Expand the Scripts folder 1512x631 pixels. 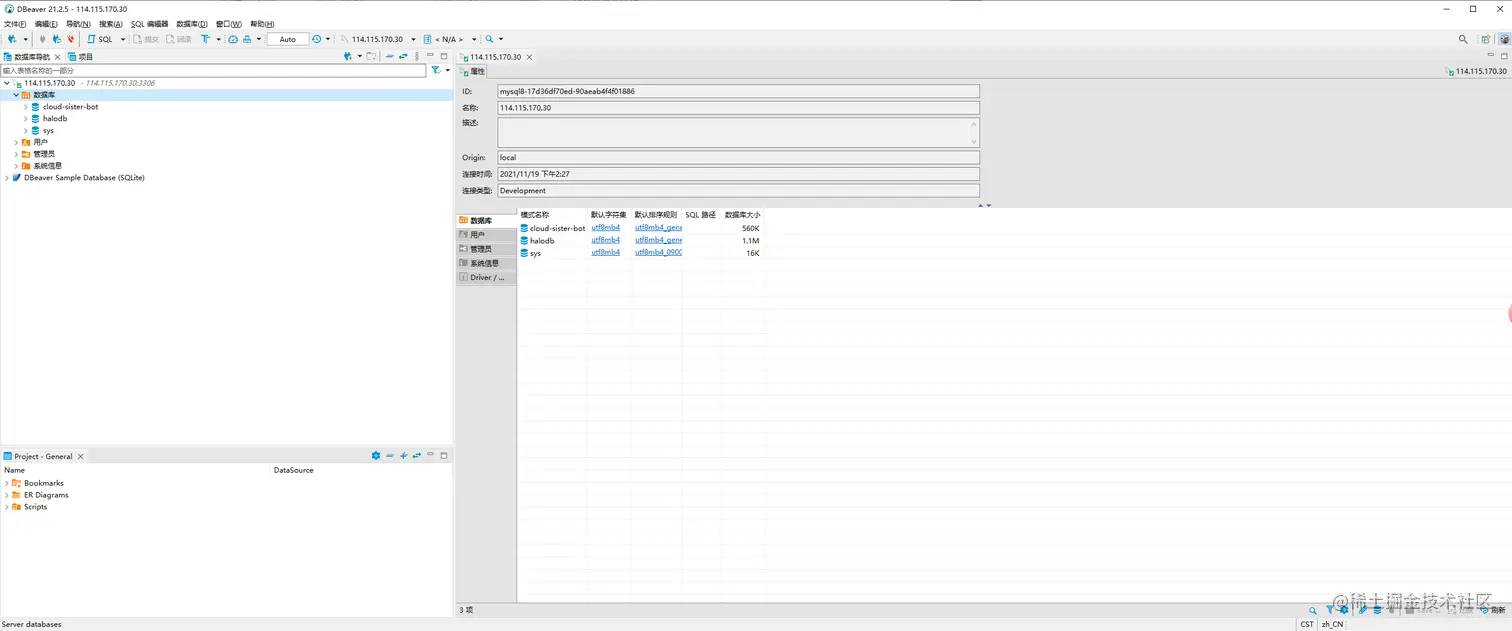pos(6,507)
